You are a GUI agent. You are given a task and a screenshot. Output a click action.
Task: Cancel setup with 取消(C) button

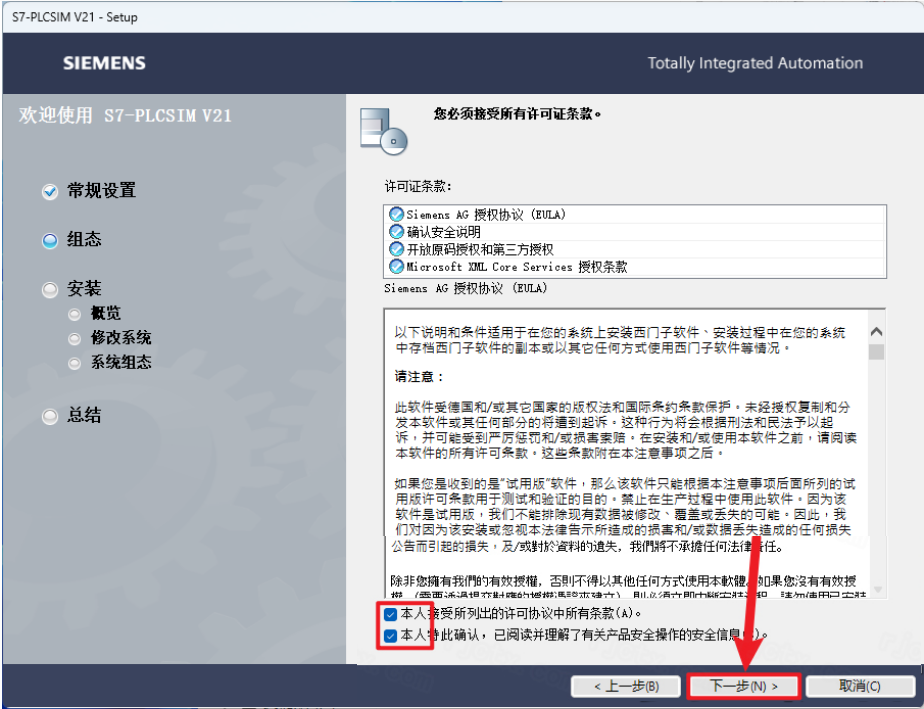coord(860,686)
